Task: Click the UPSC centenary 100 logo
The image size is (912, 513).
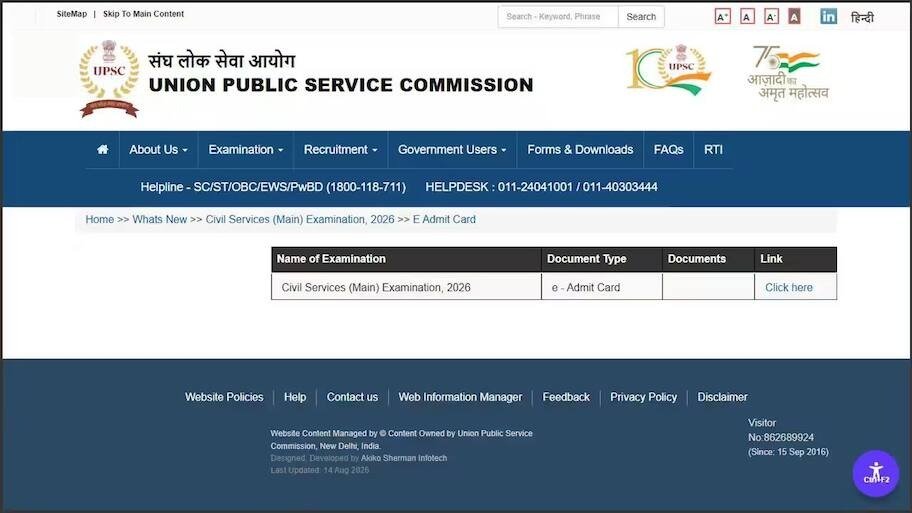Action: tap(669, 70)
